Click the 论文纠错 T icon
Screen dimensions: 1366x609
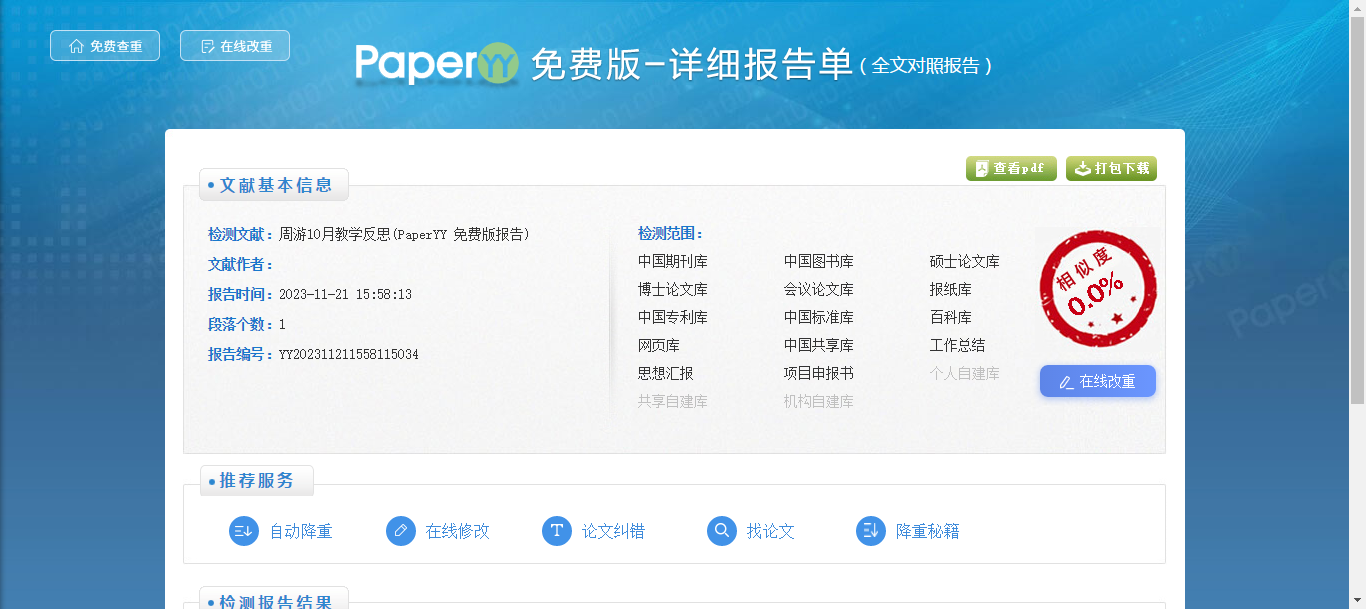pyautogui.click(x=557, y=531)
